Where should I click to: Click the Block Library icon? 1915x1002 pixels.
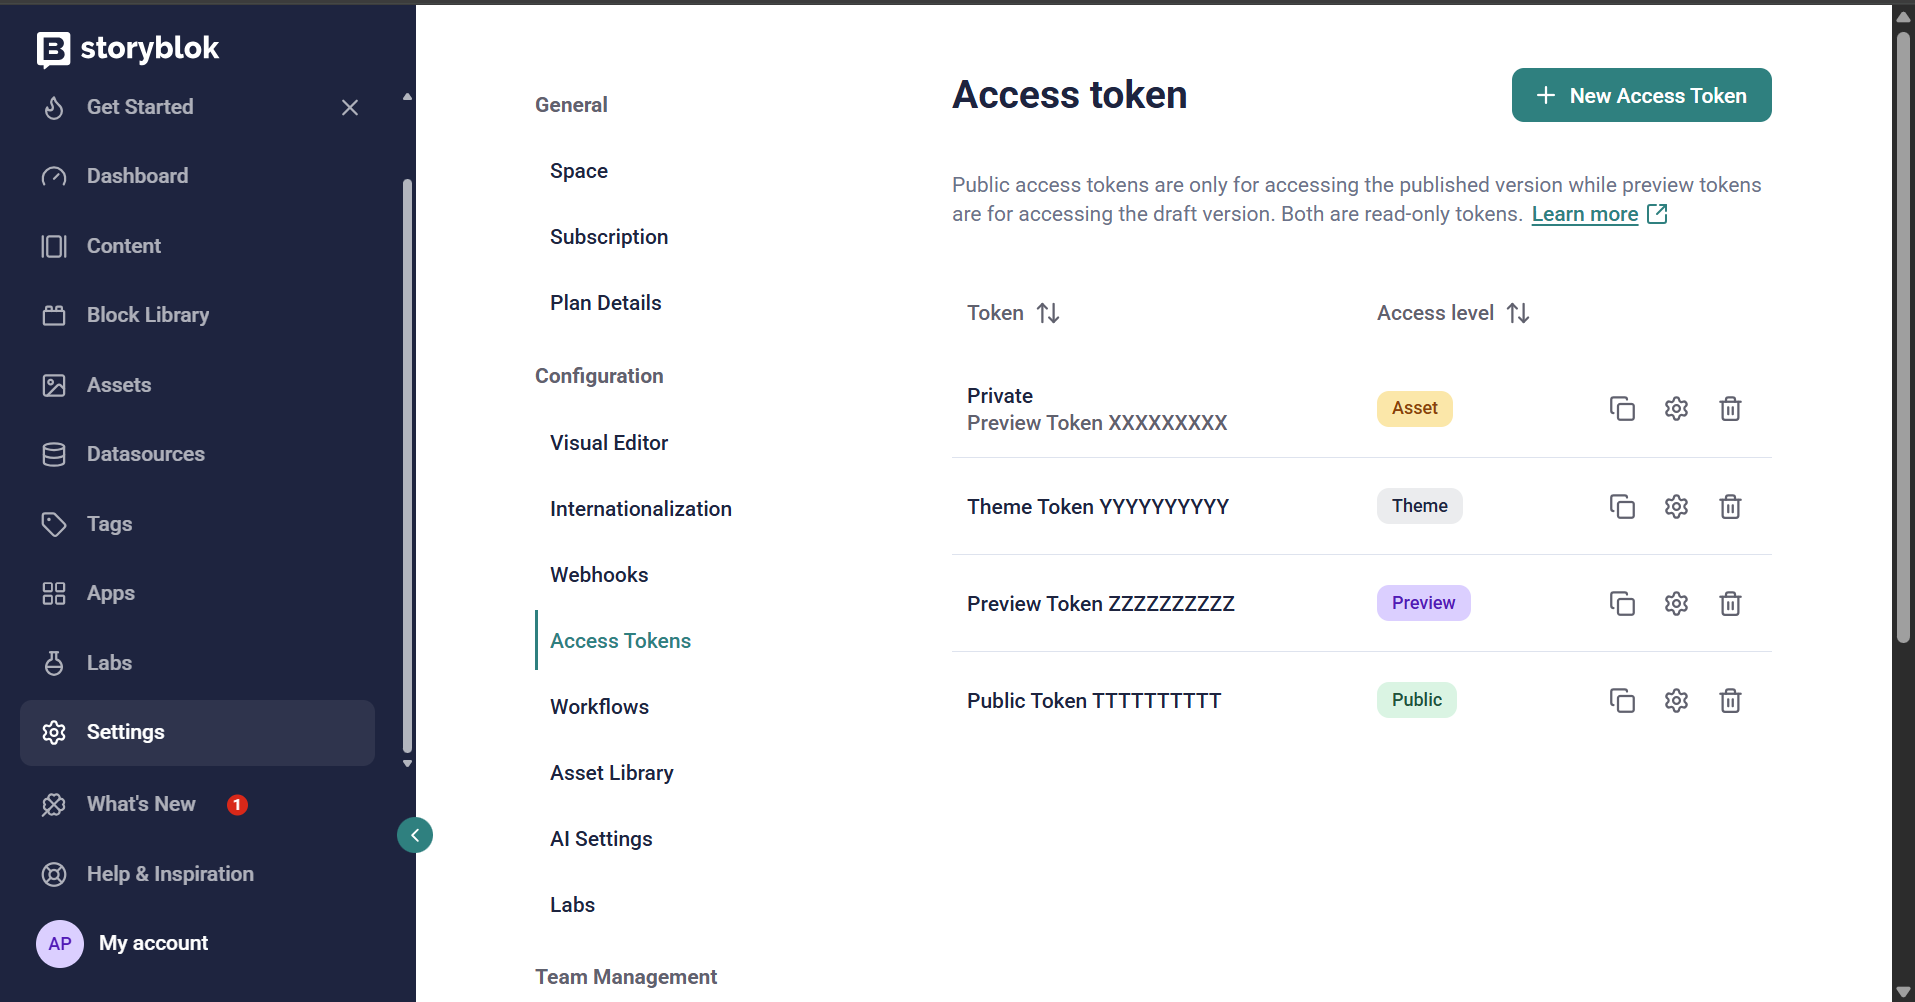pos(54,315)
